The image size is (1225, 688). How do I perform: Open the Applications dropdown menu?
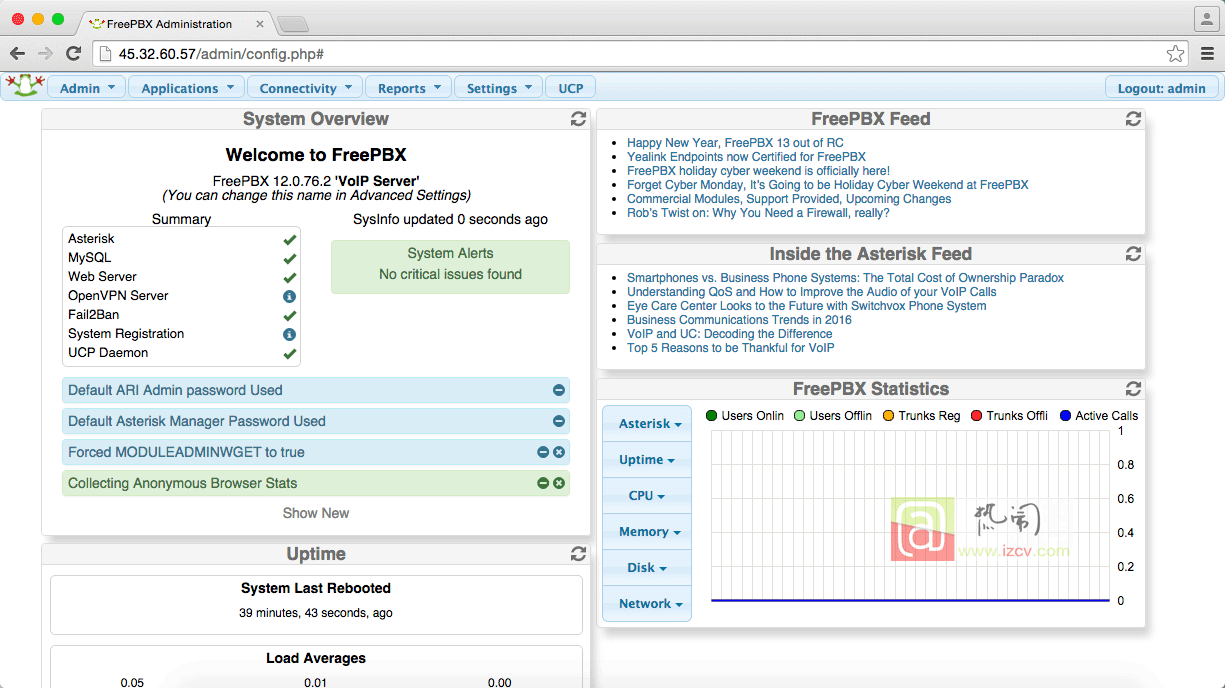coord(187,88)
